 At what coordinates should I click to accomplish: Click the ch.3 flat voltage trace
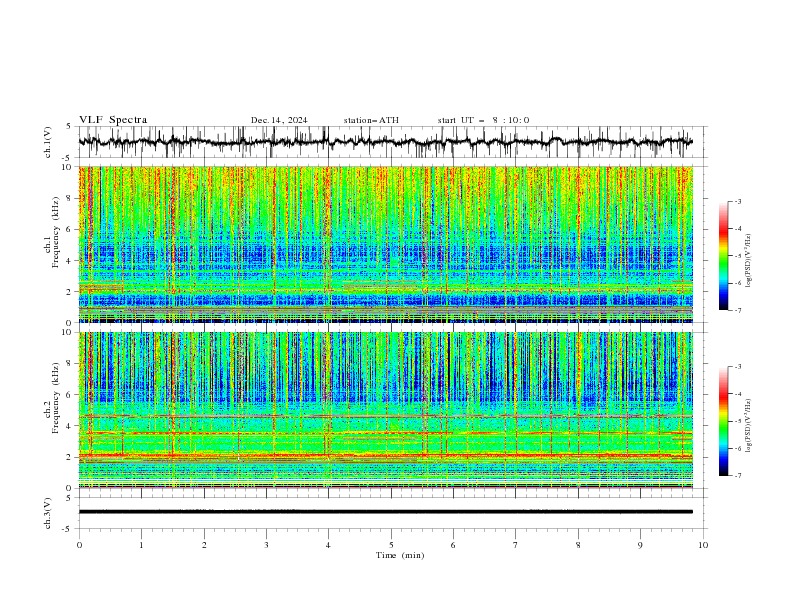click(x=385, y=512)
